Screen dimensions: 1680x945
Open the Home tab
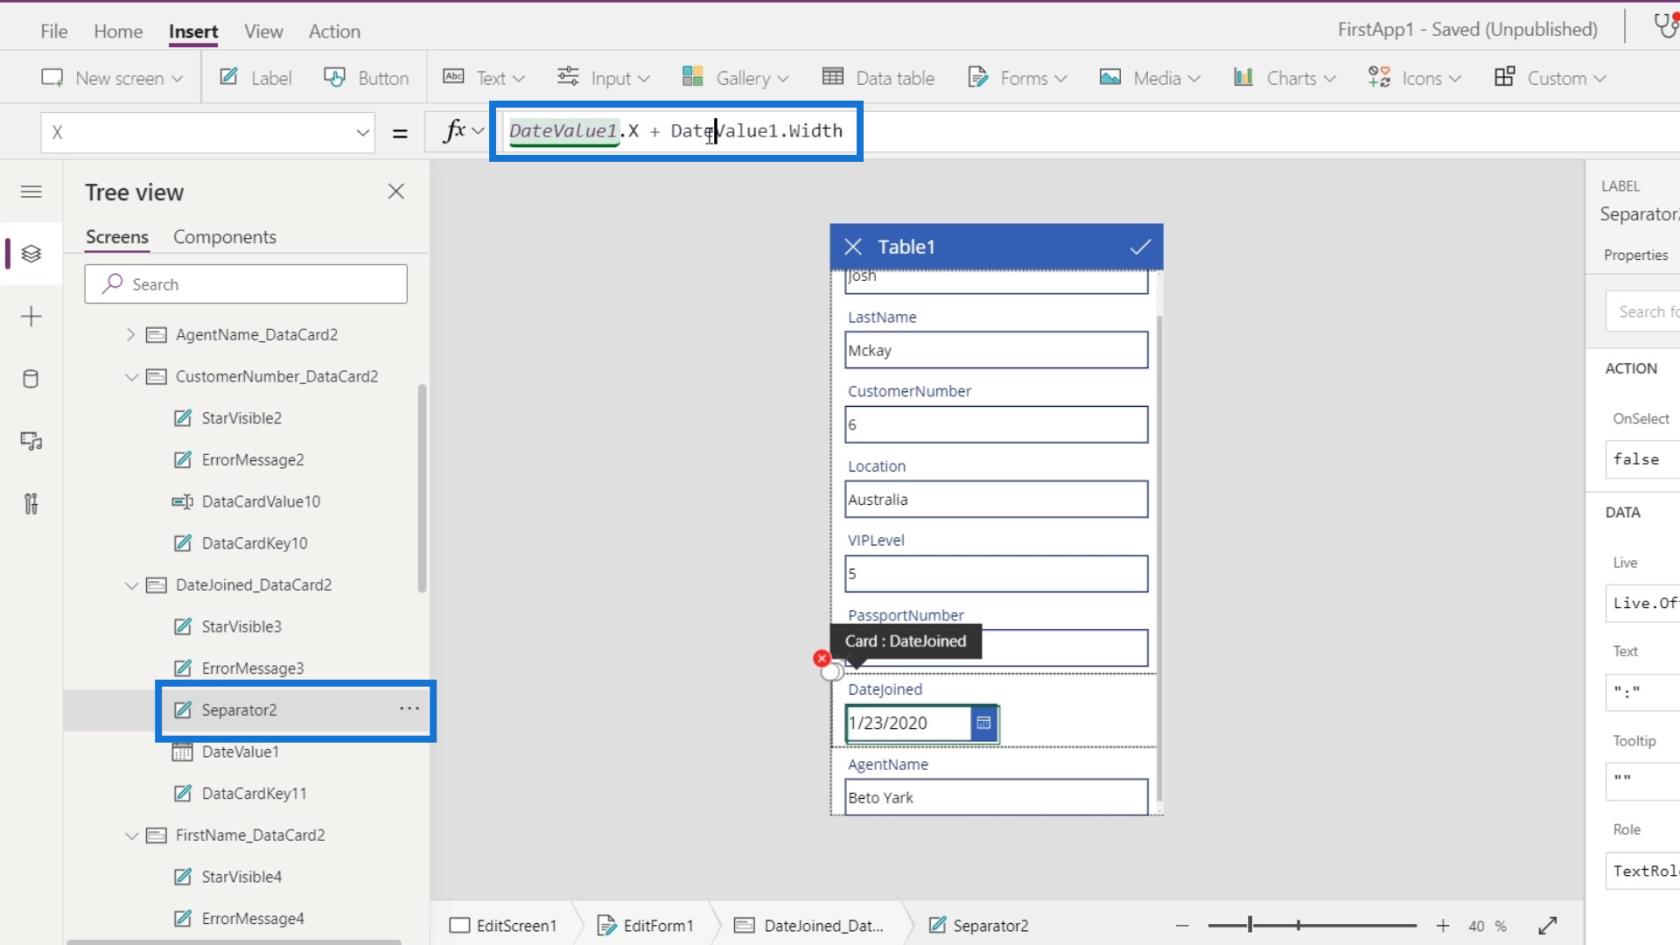118,31
